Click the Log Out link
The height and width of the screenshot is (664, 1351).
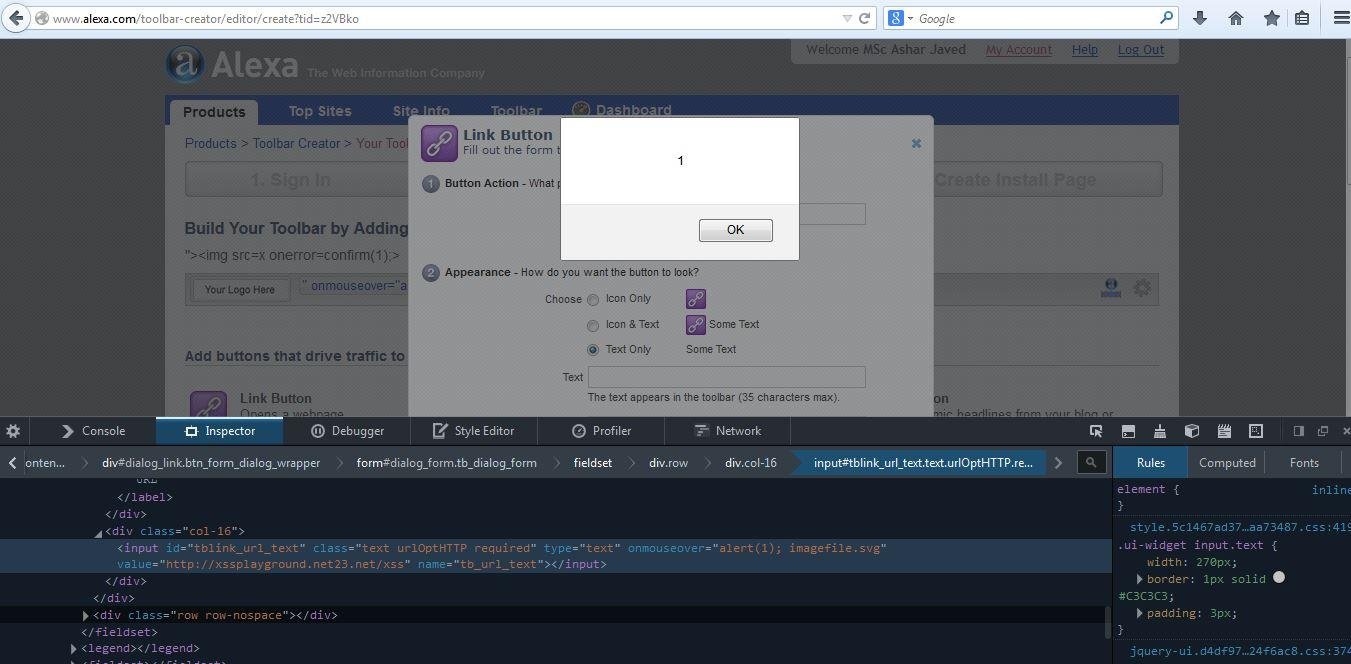point(1141,50)
